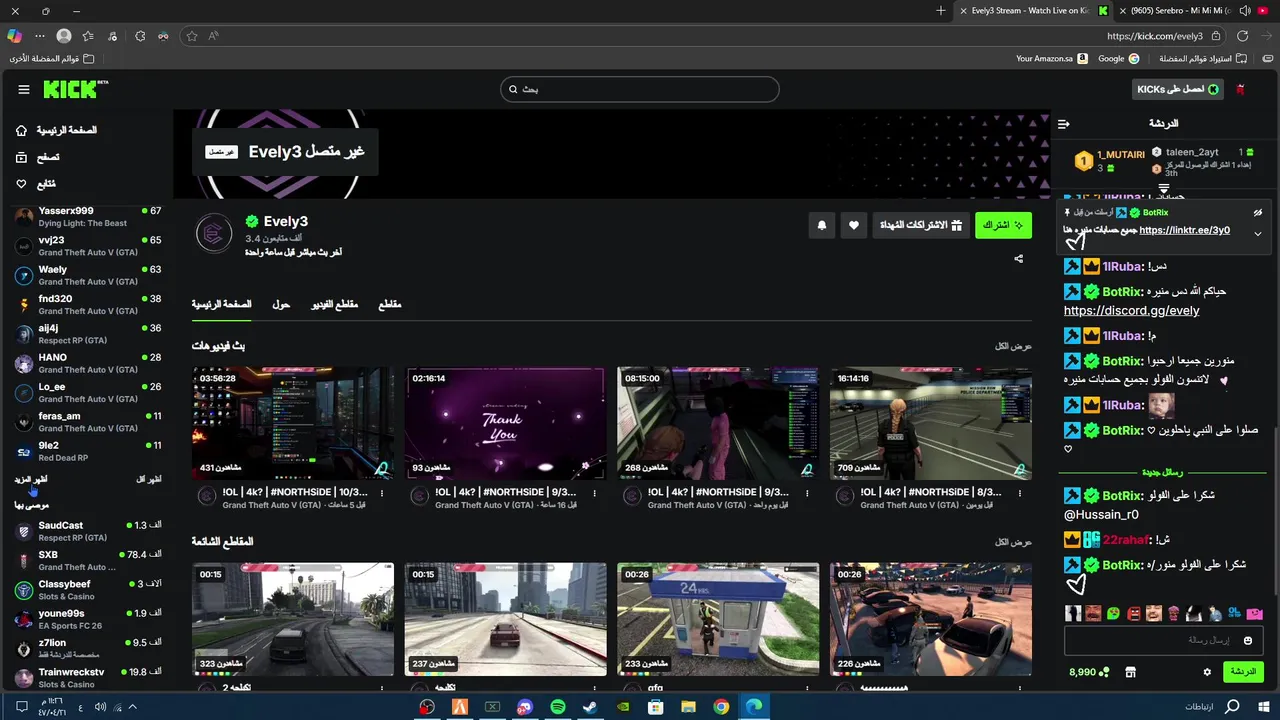Click the notification bell on Evely3 channel
The width and height of the screenshot is (1280, 720).
822,226
